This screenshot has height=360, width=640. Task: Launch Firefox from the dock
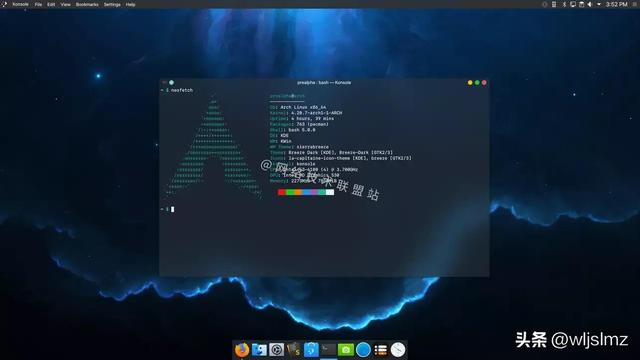[x=242, y=350]
